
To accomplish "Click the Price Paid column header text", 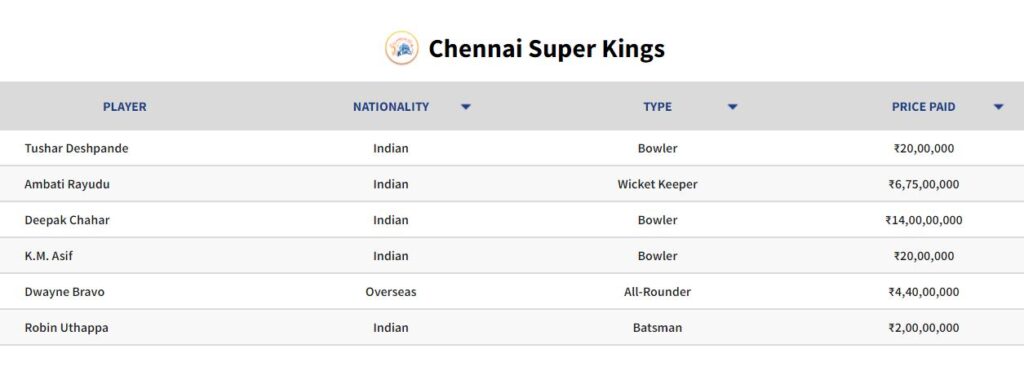I will [x=923, y=106].
